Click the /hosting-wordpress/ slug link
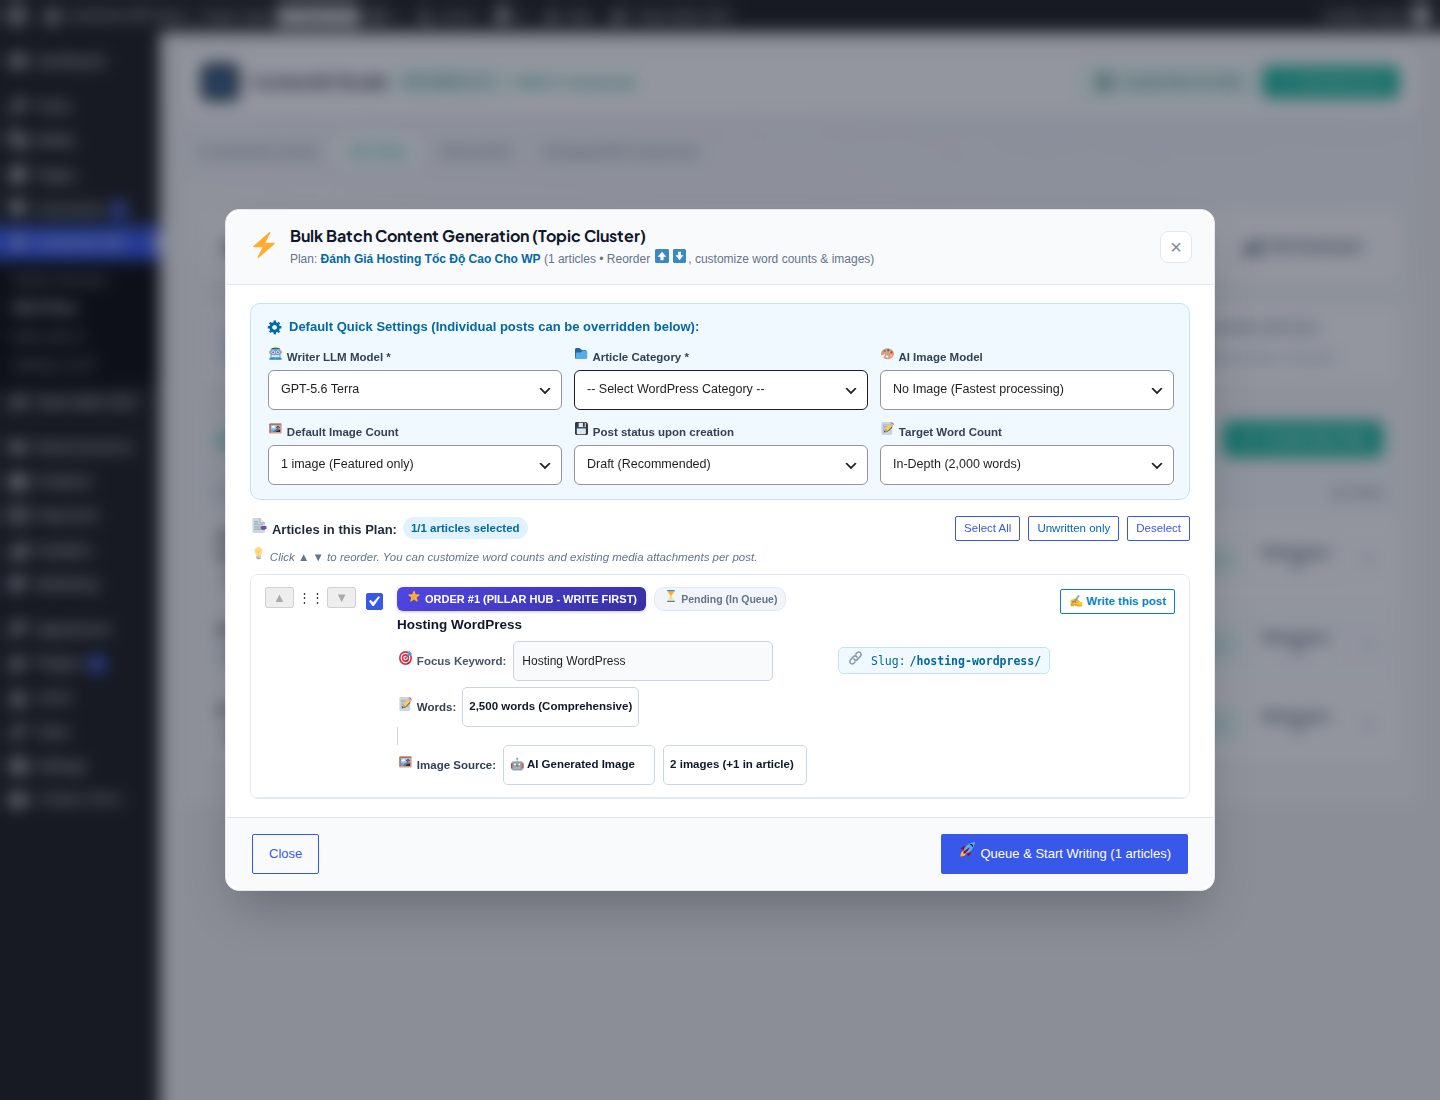Screen dimensions: 1440x1100 [x=975, y=661]
